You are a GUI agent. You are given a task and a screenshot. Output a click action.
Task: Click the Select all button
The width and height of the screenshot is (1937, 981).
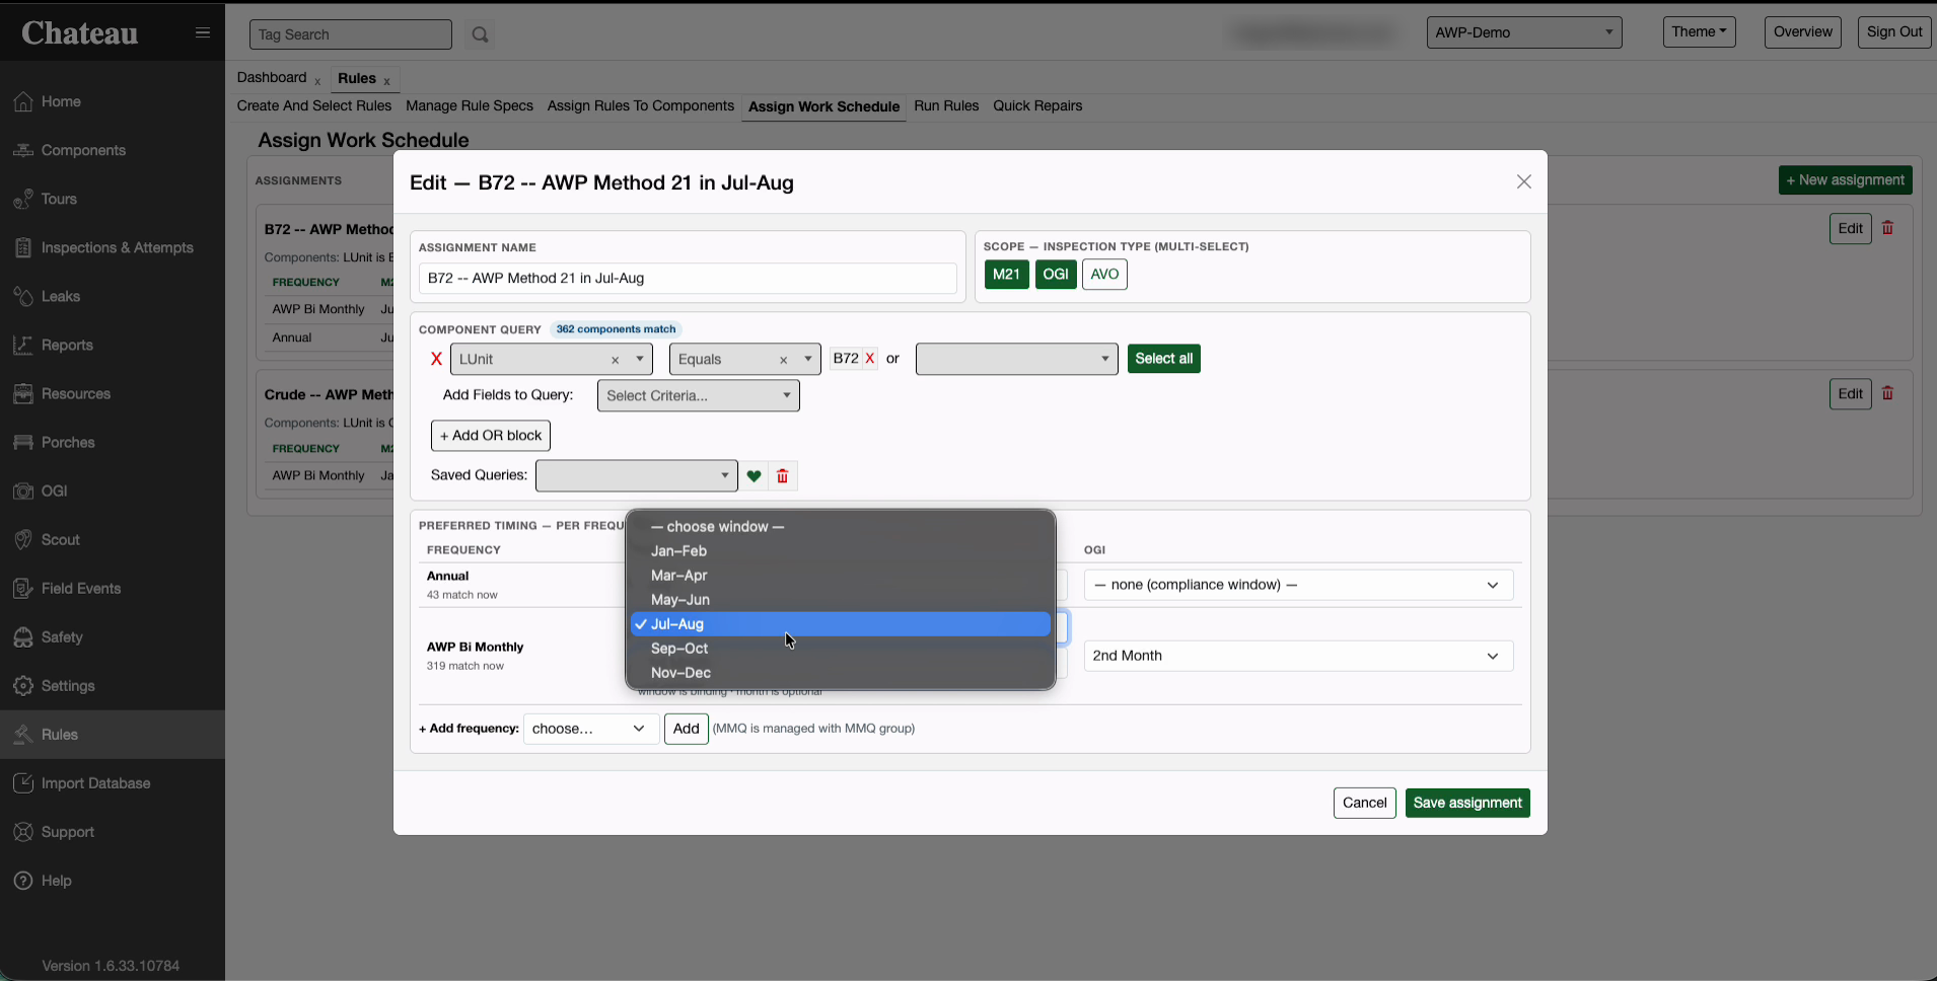[x=1164, y=359]
